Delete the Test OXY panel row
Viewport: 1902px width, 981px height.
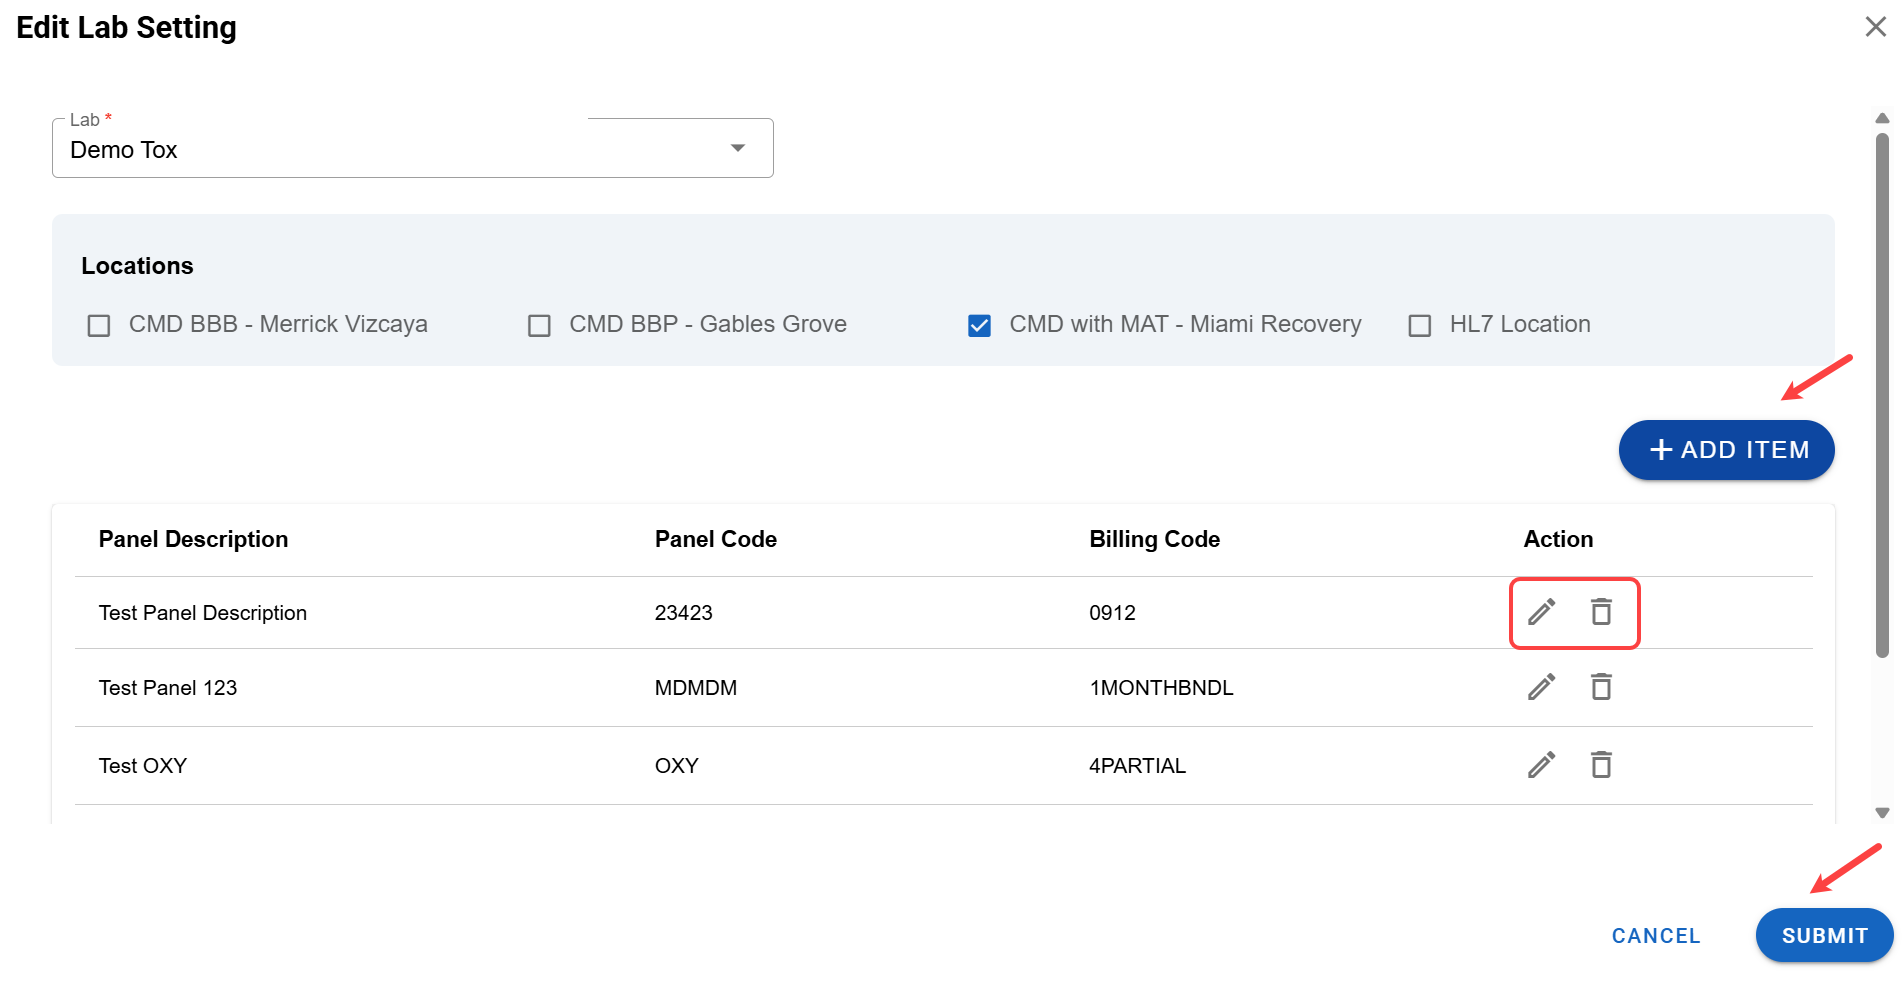1601,765
